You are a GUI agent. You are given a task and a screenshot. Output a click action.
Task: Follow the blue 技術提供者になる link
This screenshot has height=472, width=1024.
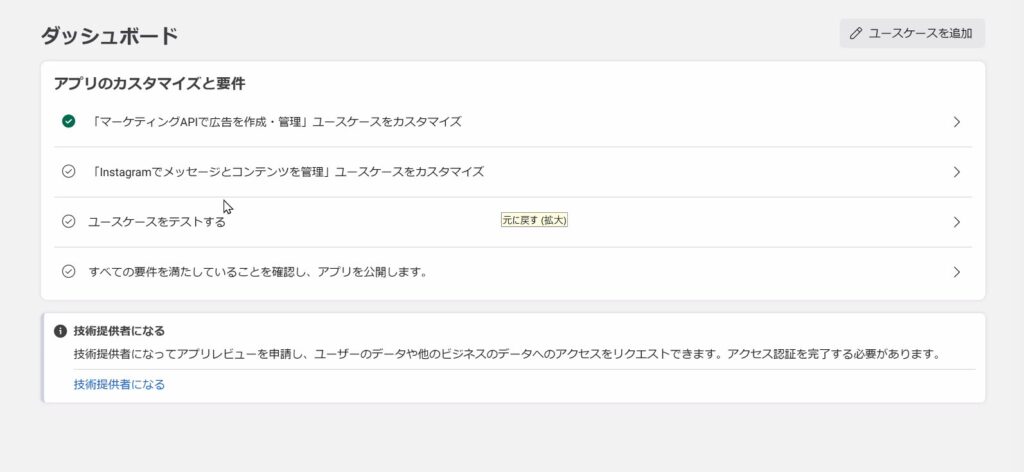click(119, 384)
